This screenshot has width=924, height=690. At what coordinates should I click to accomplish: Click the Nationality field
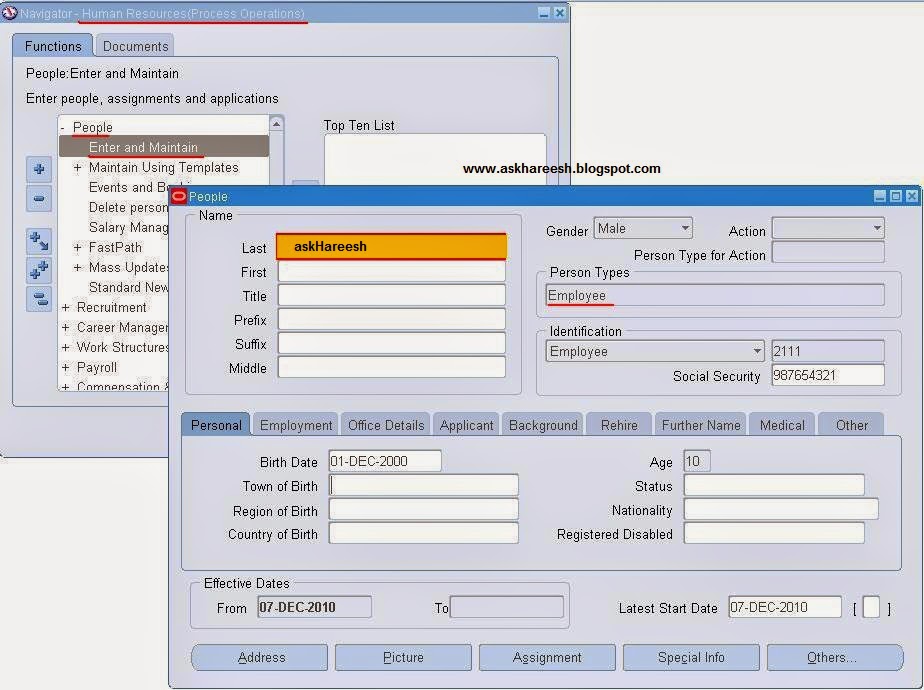click(x=781, y=510)
